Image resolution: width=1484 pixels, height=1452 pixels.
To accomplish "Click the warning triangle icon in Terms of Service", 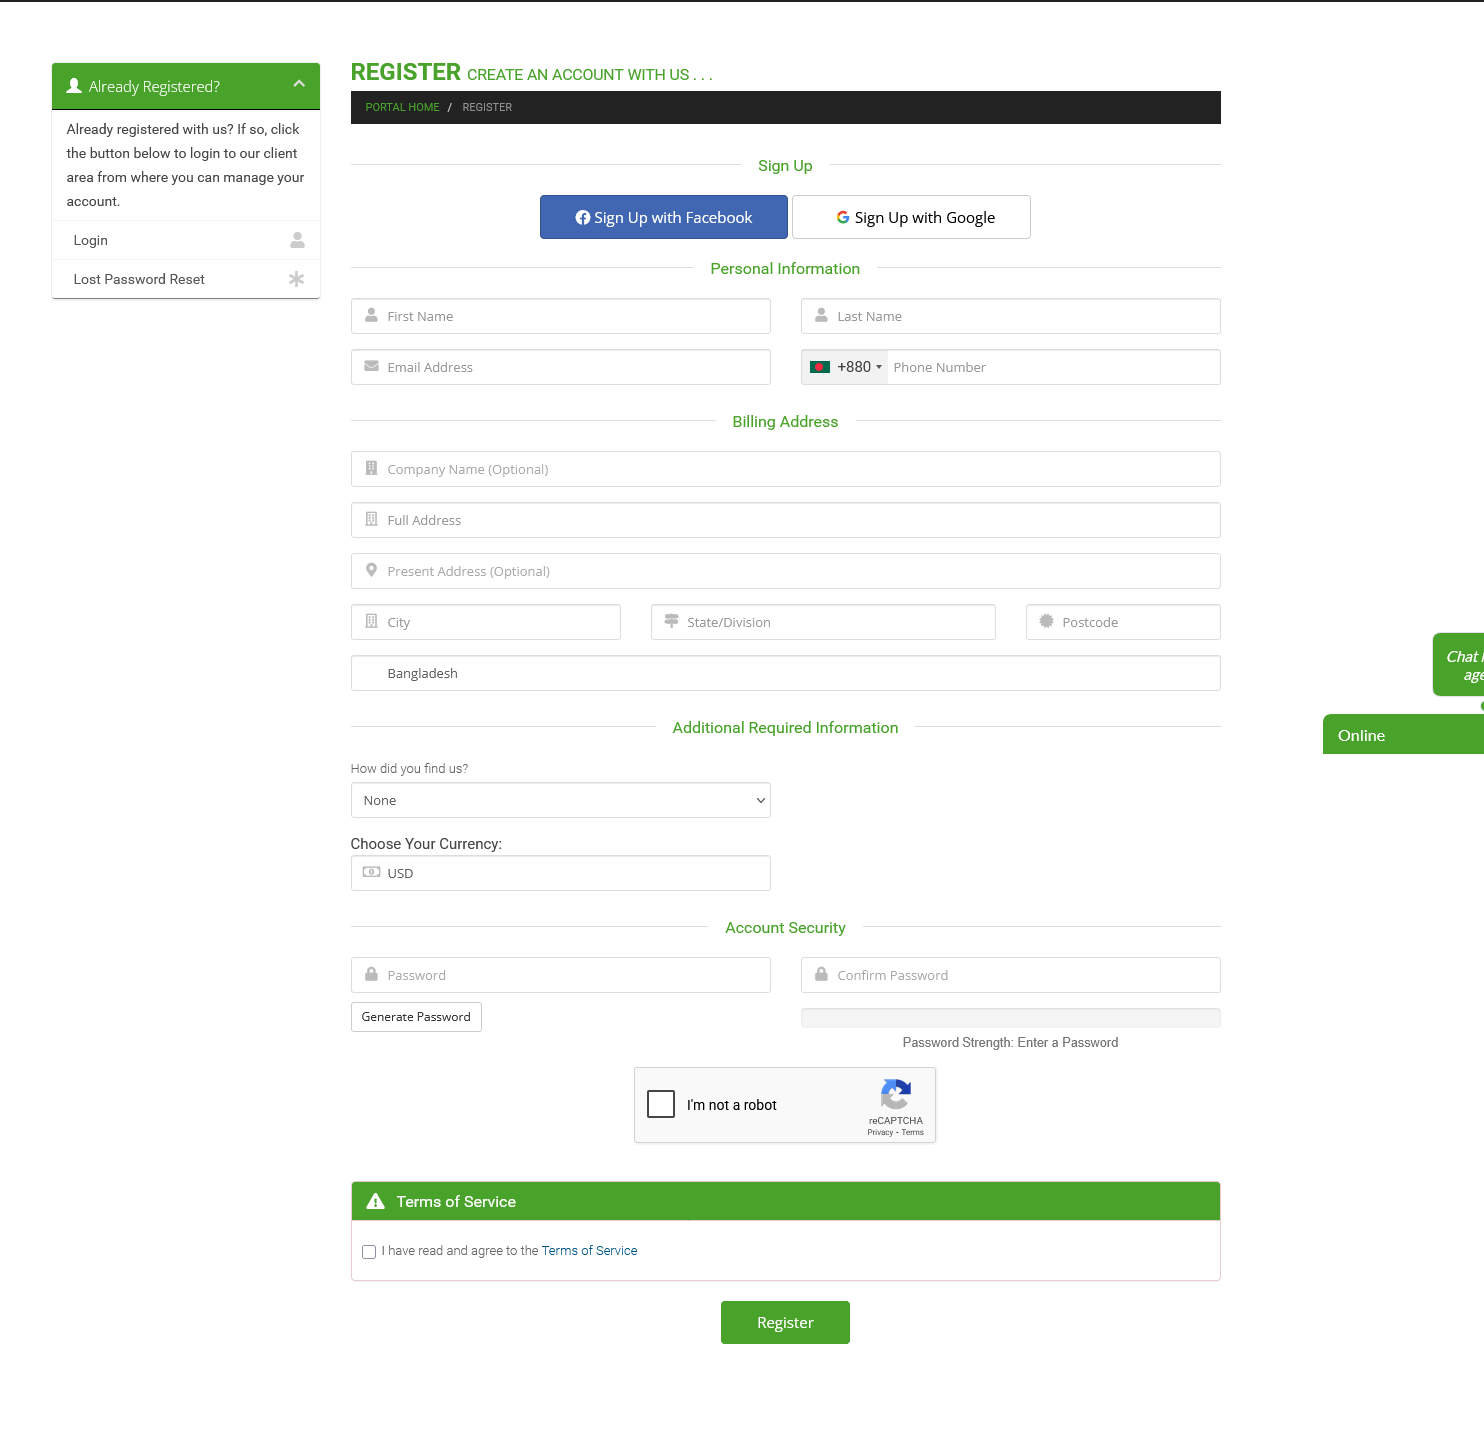I will [x=376, y=1202].
